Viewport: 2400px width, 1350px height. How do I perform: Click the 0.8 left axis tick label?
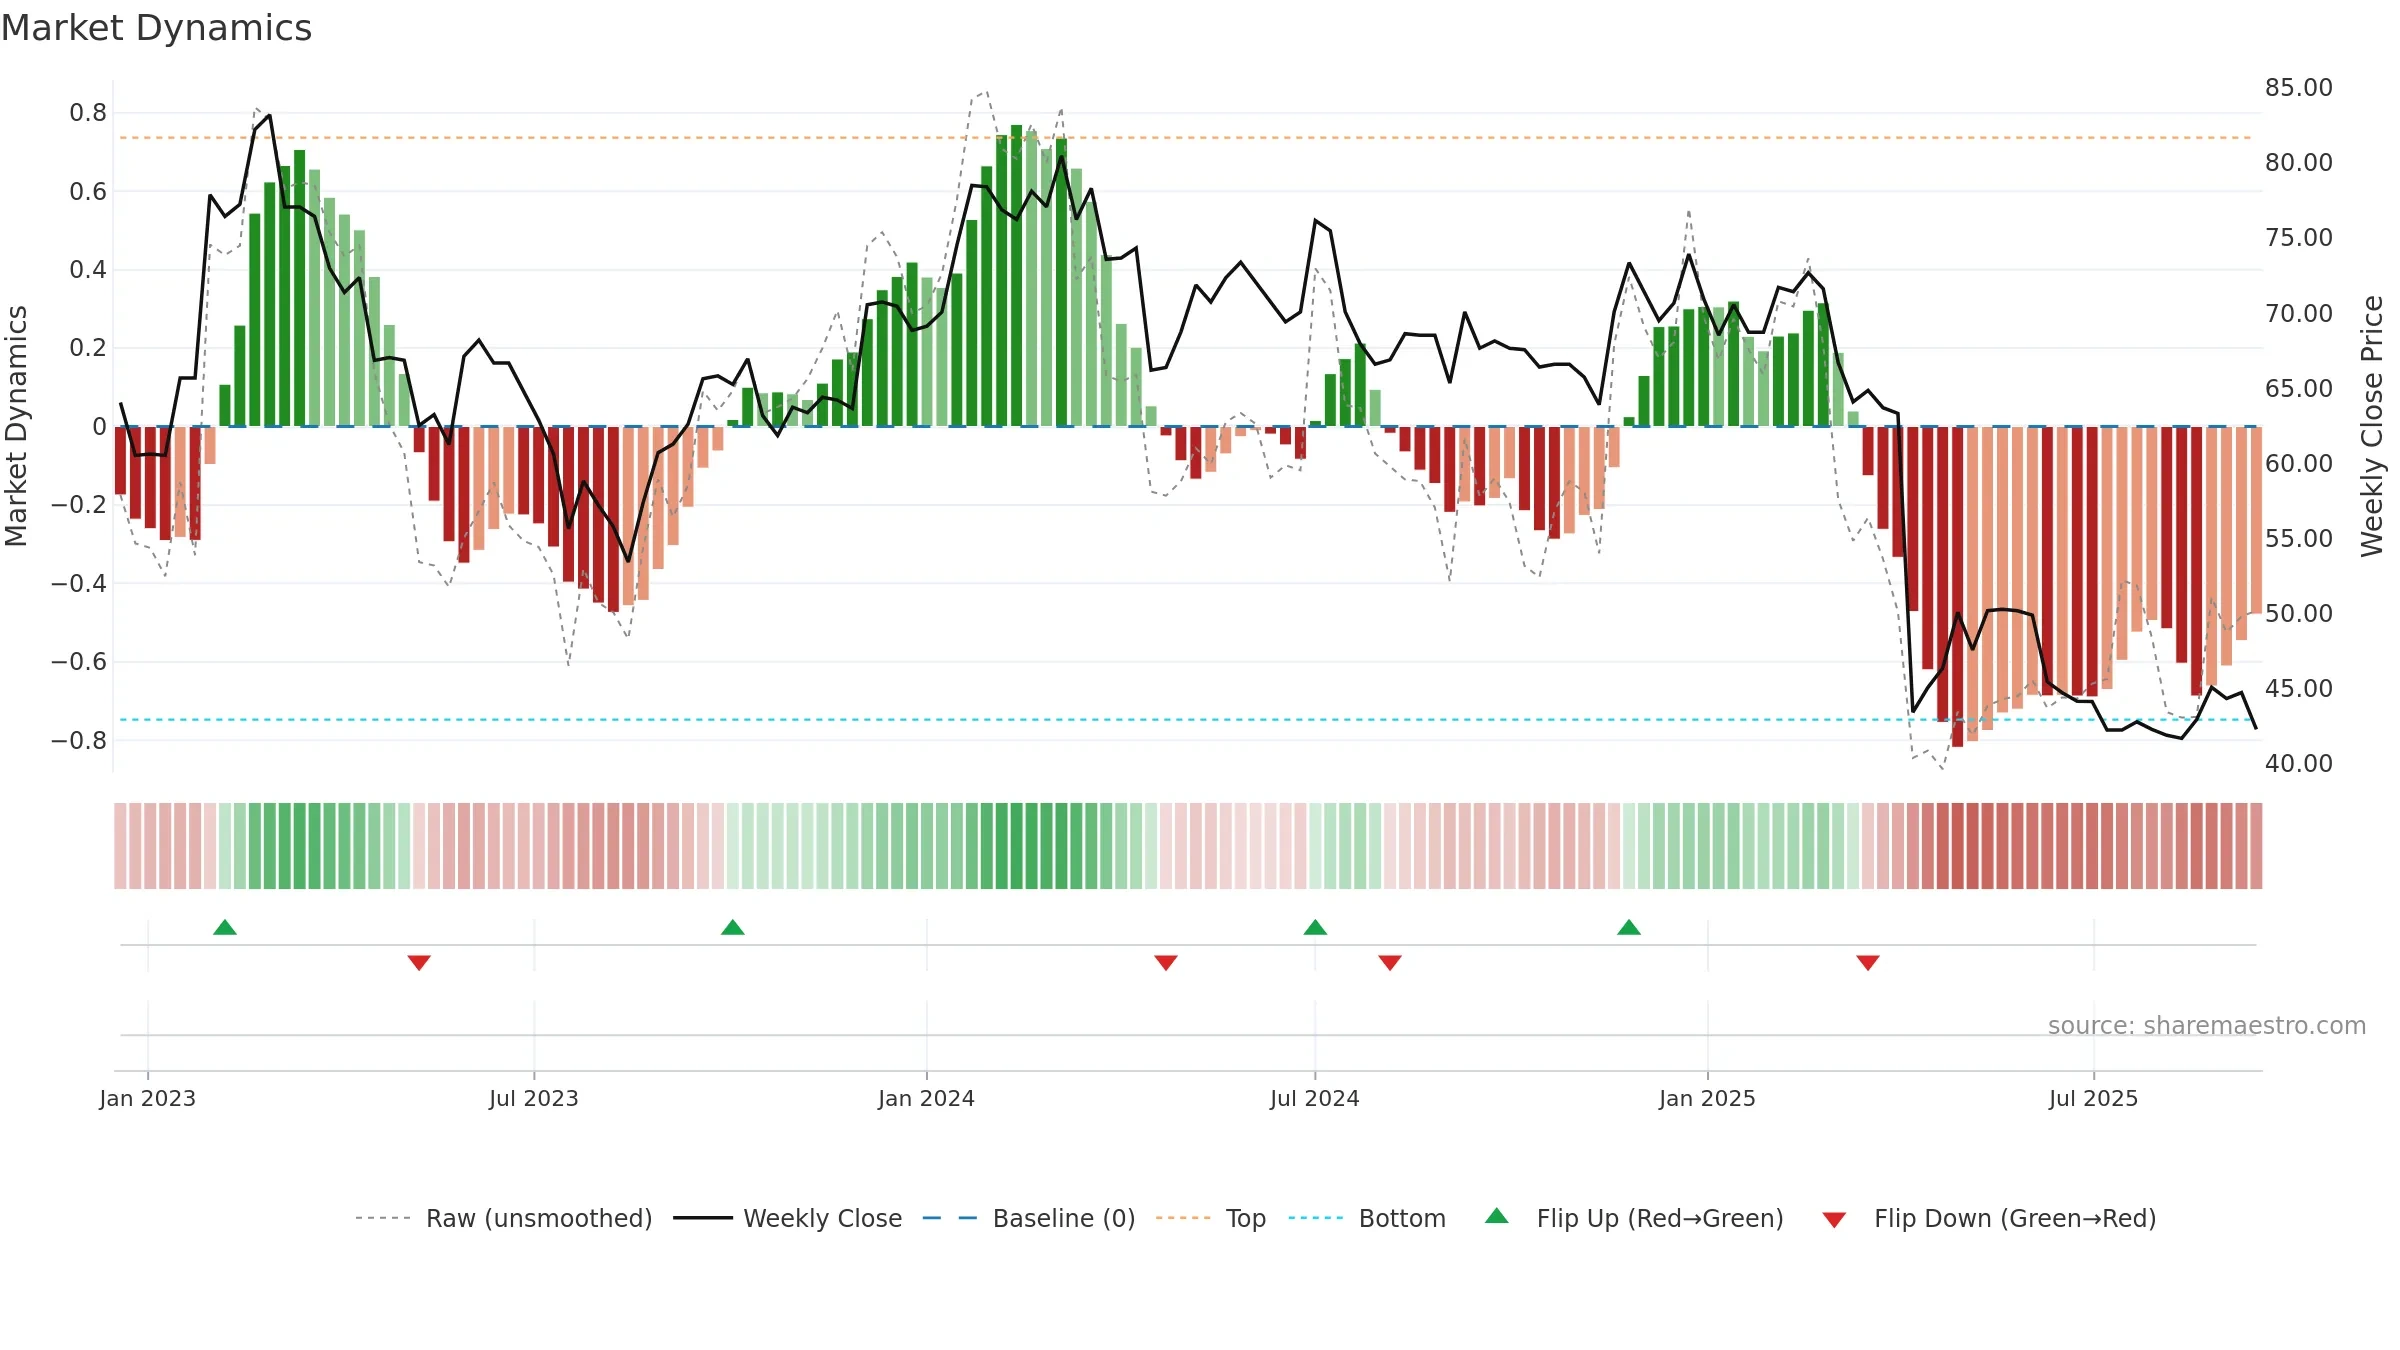point(88,113)
